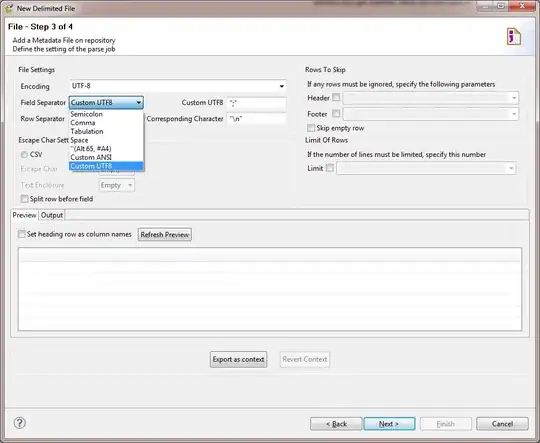Click inside the preview table area
Image resolution: width=540 pixels, height=443 pixels.
coord(270,289)
